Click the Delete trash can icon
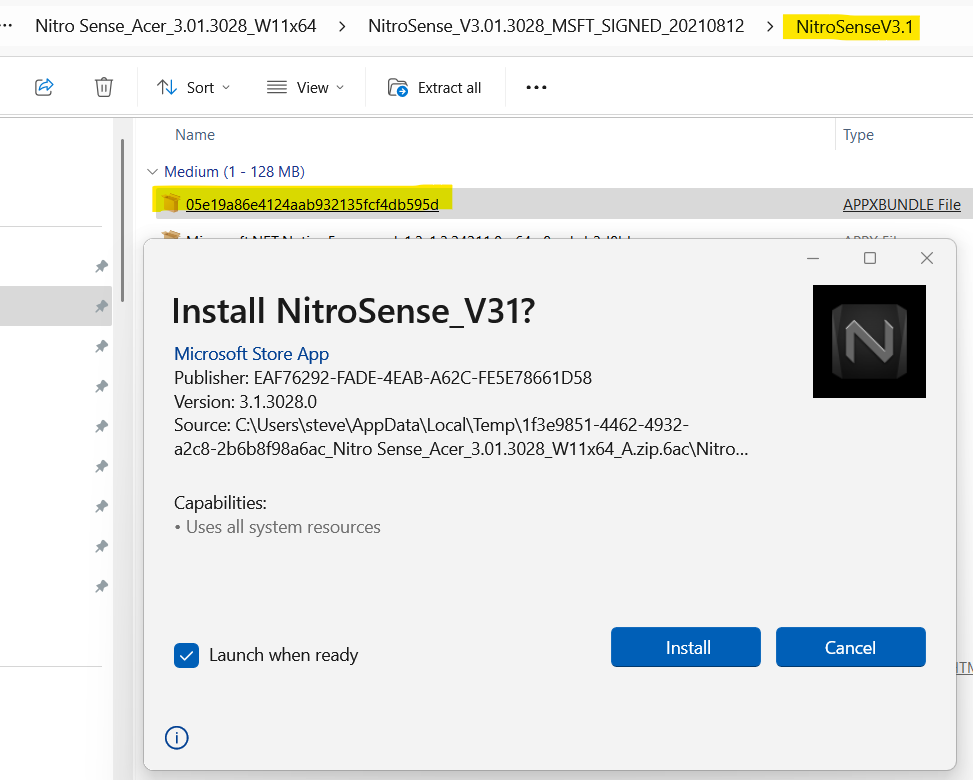 104,87
